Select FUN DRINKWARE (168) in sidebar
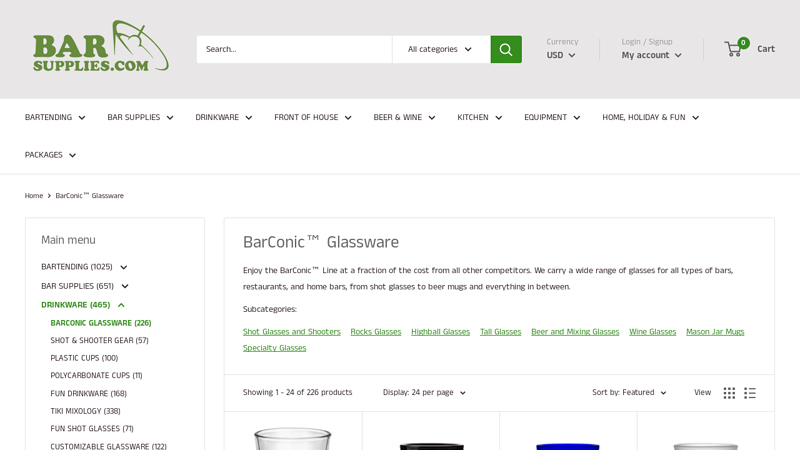 click(88, 393)
